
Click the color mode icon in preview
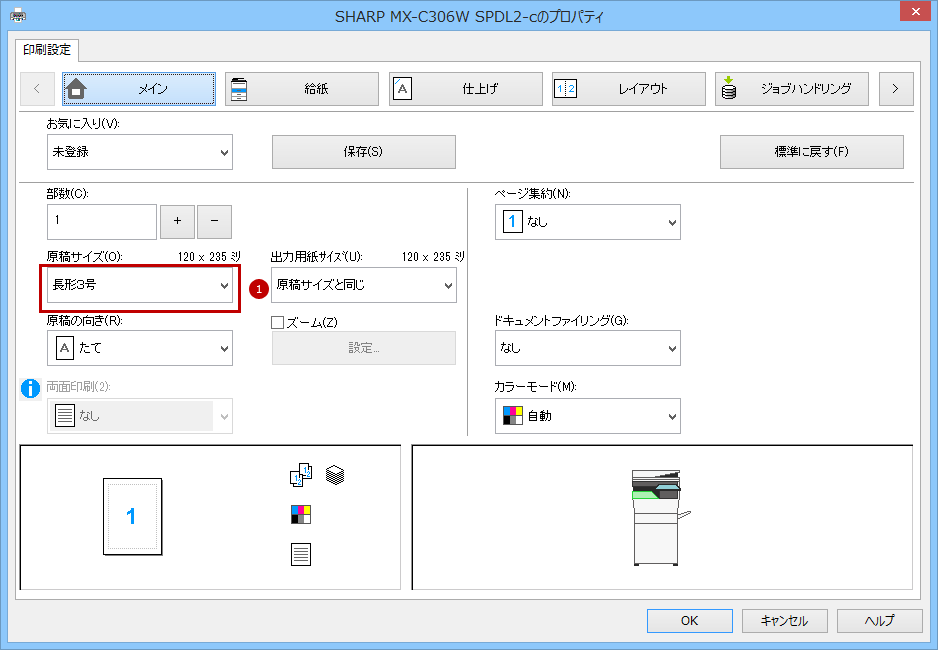[301, 514]
